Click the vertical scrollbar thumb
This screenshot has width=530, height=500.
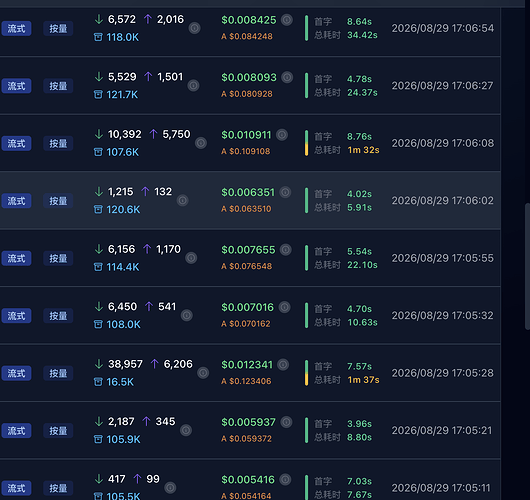coord(527,266)
